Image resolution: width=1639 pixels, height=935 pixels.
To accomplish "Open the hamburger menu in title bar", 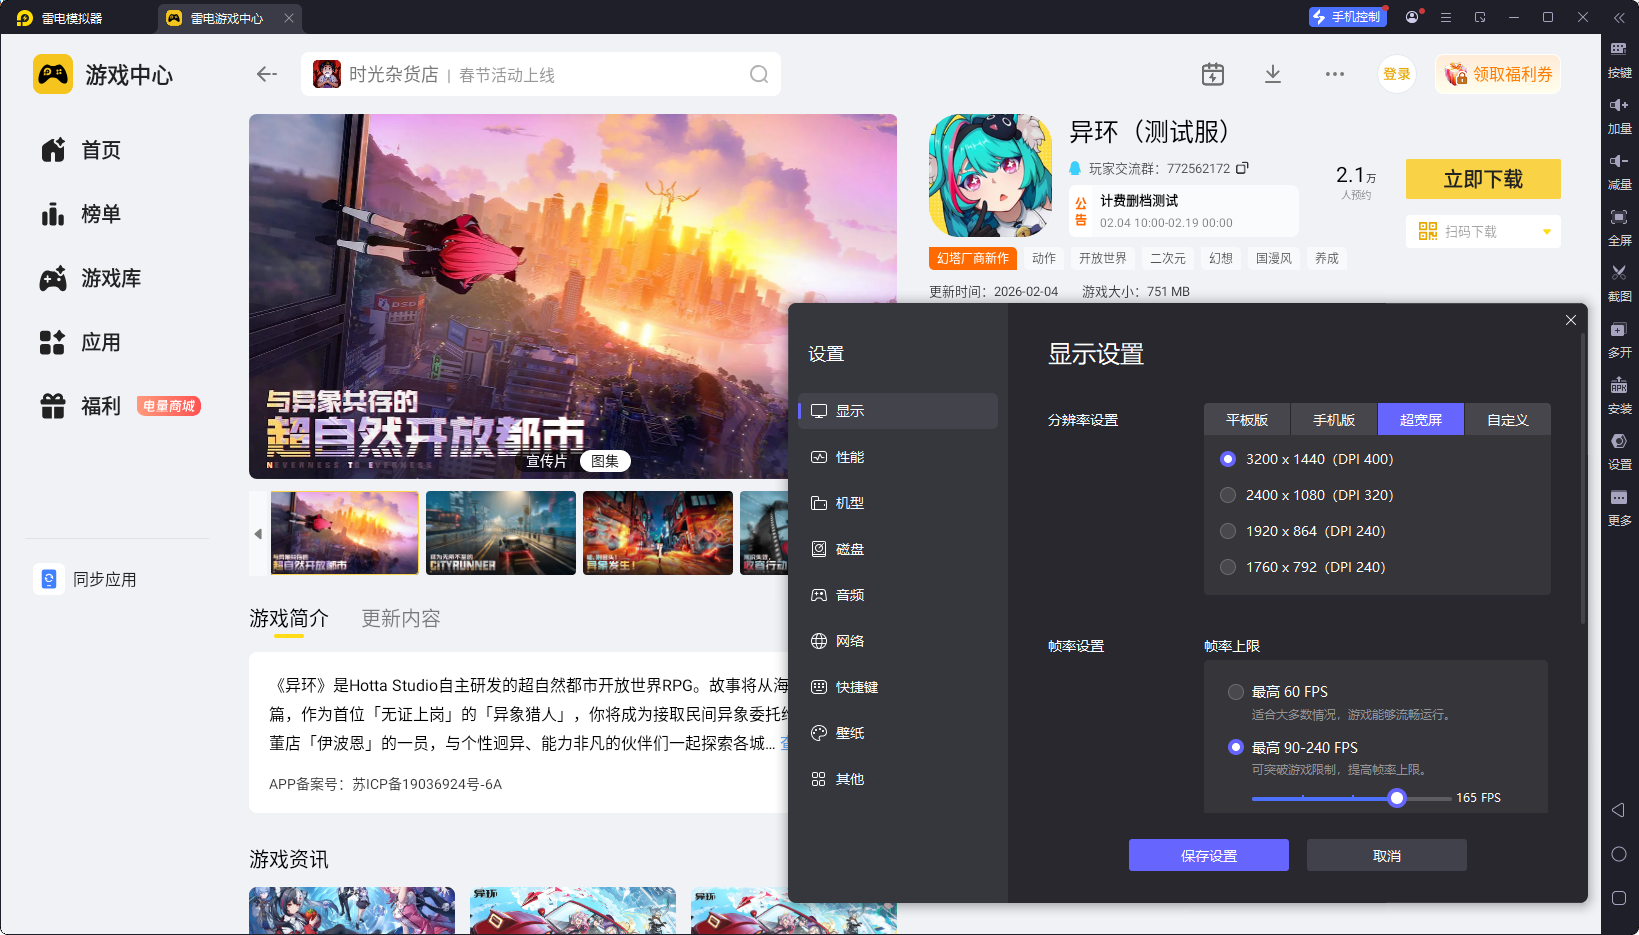I will 1445,17.
